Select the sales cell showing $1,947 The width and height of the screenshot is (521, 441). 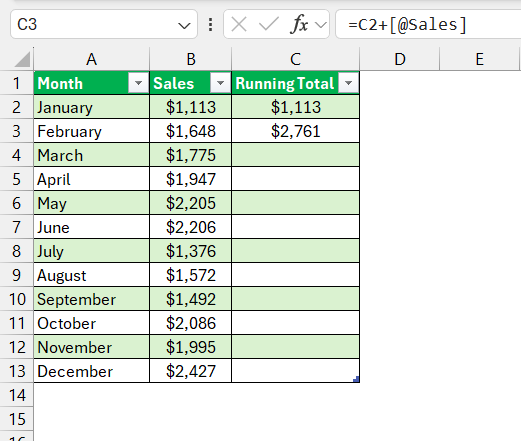pyautogui.click(x=191, y=179)
